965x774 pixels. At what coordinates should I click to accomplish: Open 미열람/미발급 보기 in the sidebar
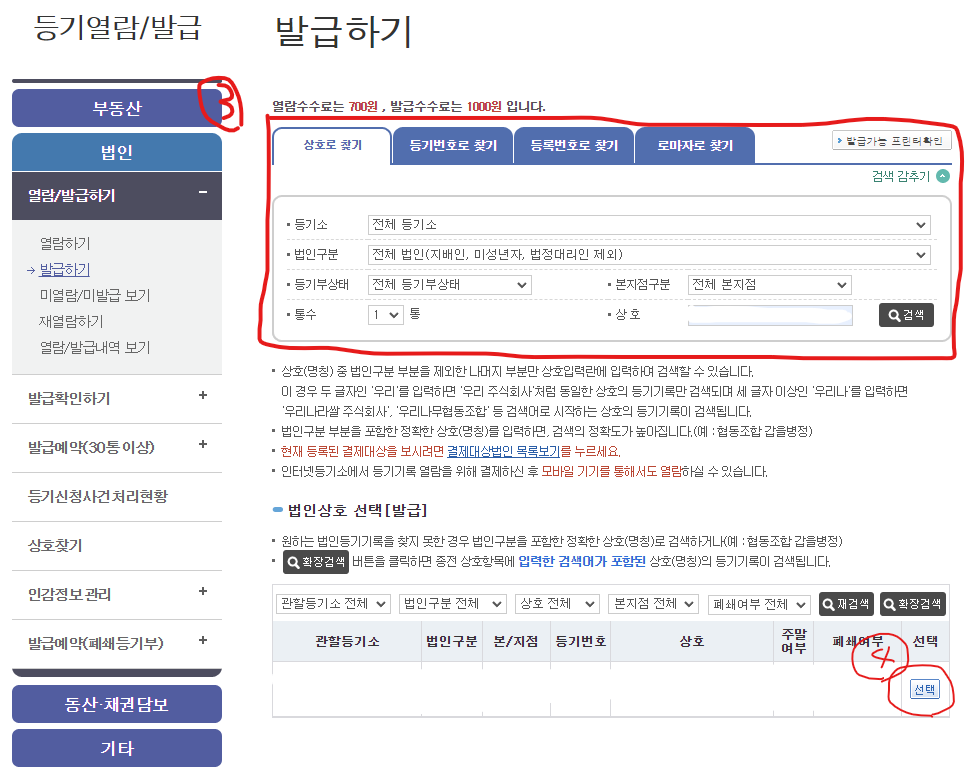tap(95, 295)
